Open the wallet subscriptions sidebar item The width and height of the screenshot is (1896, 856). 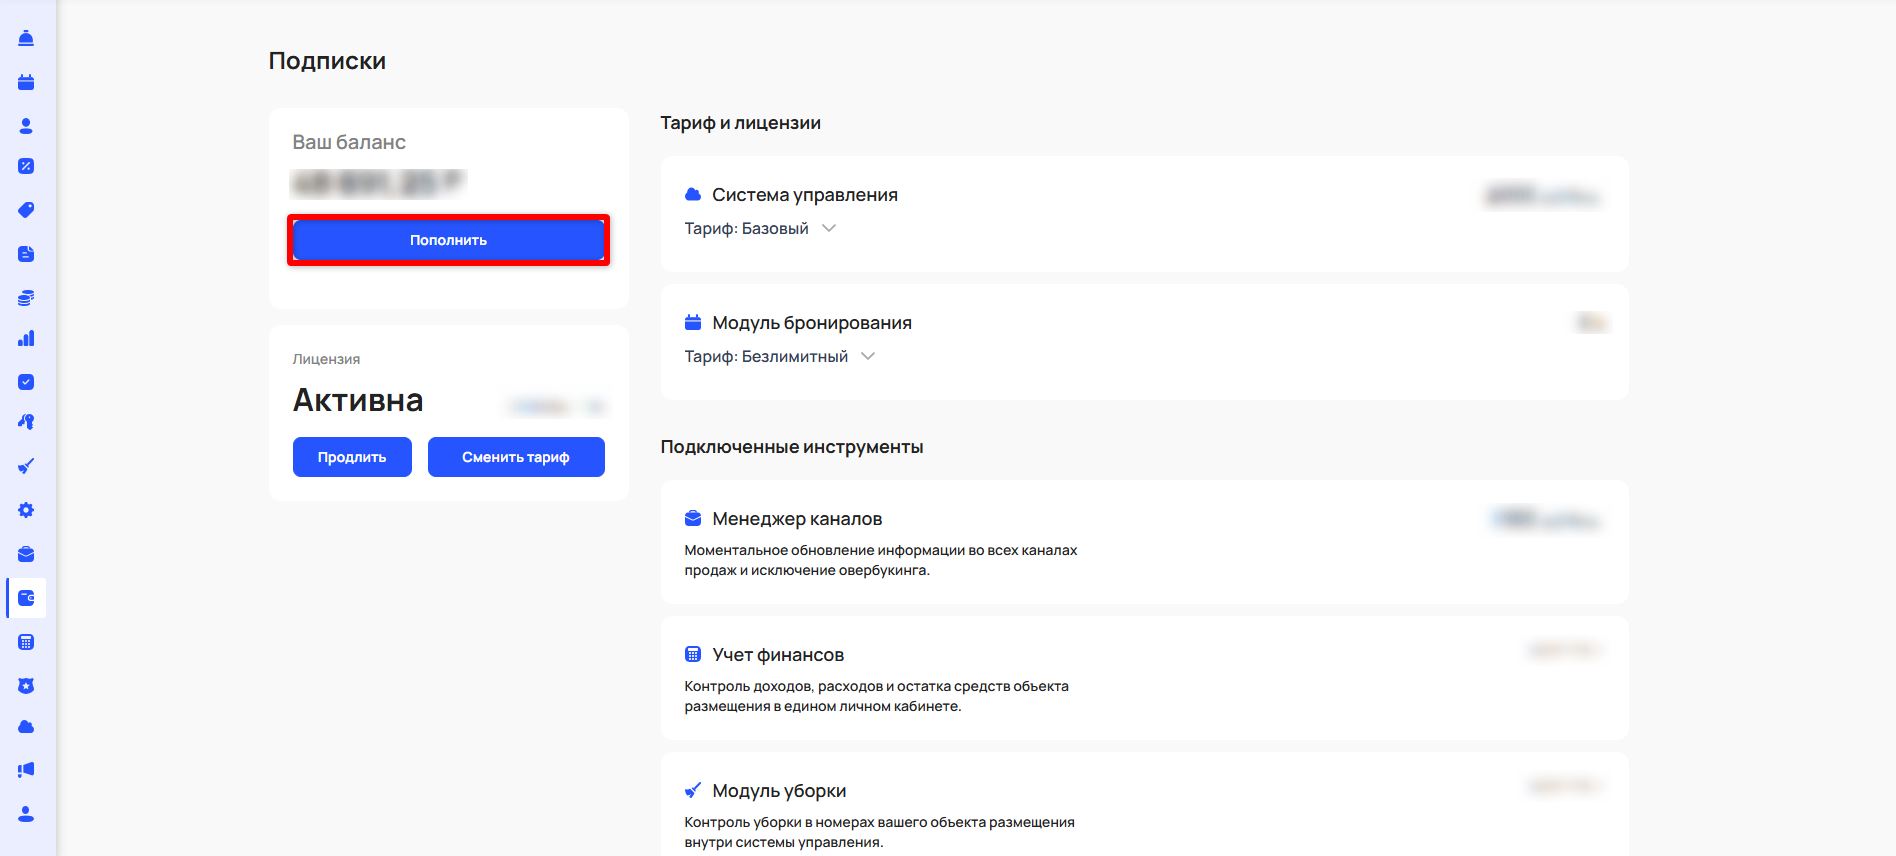click(x=26, y=598)
